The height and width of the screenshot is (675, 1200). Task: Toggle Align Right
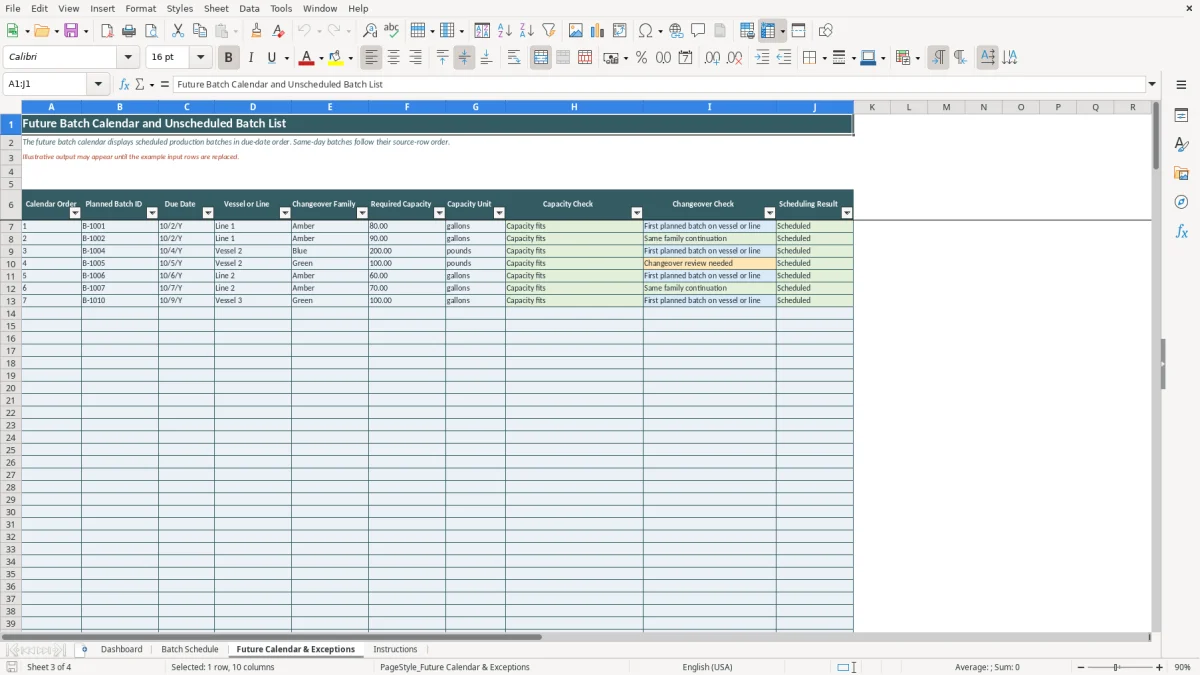click(x=415, y=58)
